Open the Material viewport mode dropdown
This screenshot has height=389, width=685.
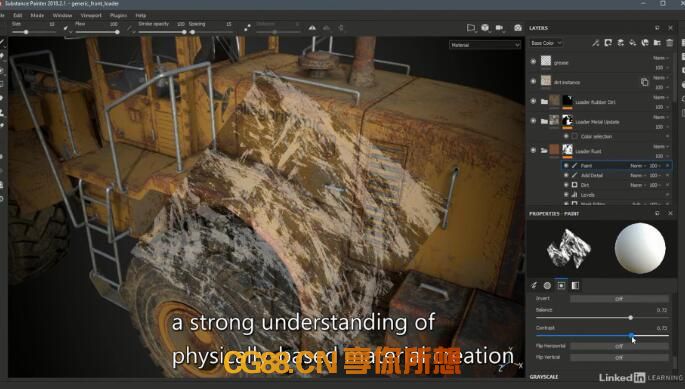[x=485, y=45]
